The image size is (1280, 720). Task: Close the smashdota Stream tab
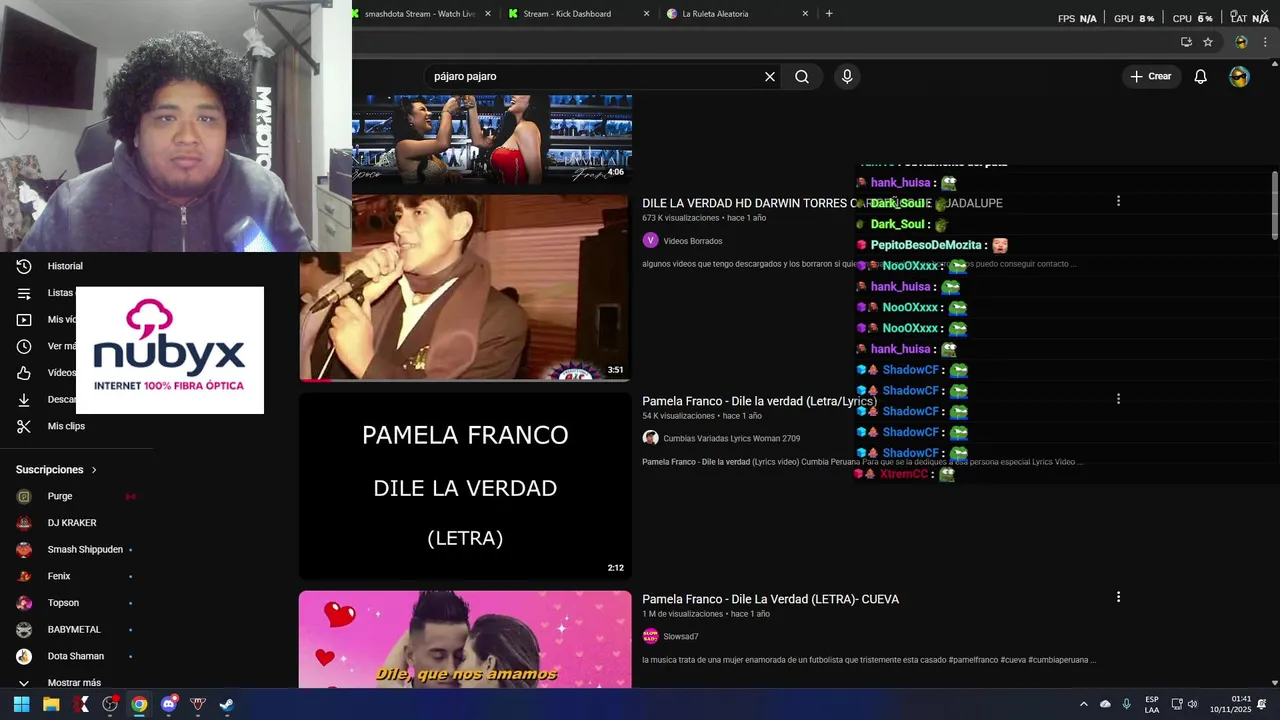tap(488, 14)
